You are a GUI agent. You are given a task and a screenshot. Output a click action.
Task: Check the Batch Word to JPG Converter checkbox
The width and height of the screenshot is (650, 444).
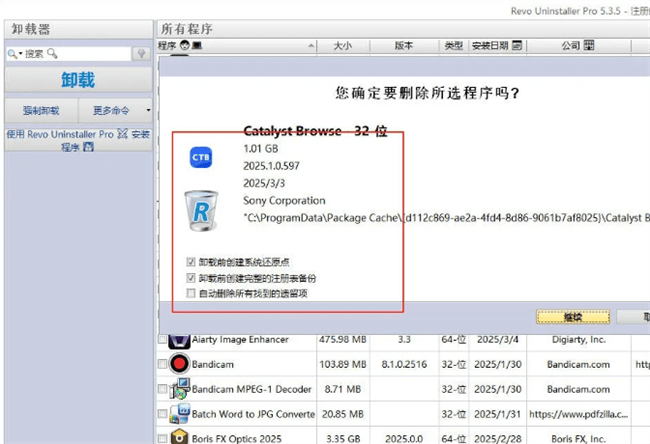162,414
